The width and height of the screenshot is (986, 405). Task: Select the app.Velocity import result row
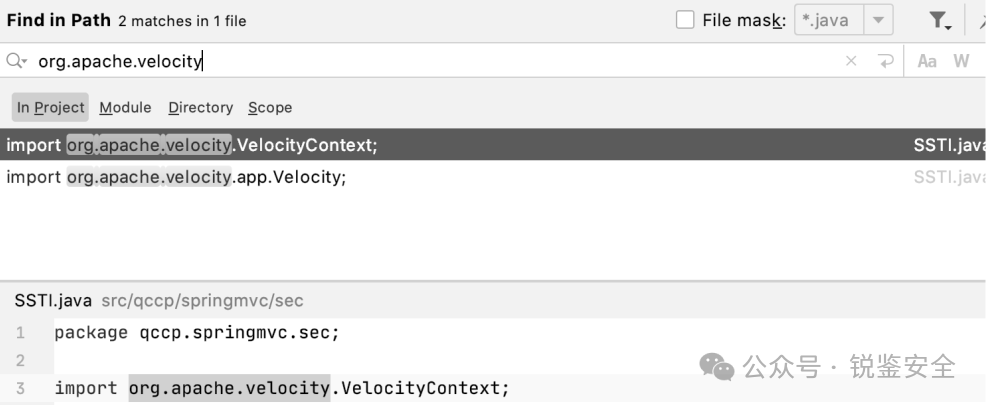click(493, 177)
